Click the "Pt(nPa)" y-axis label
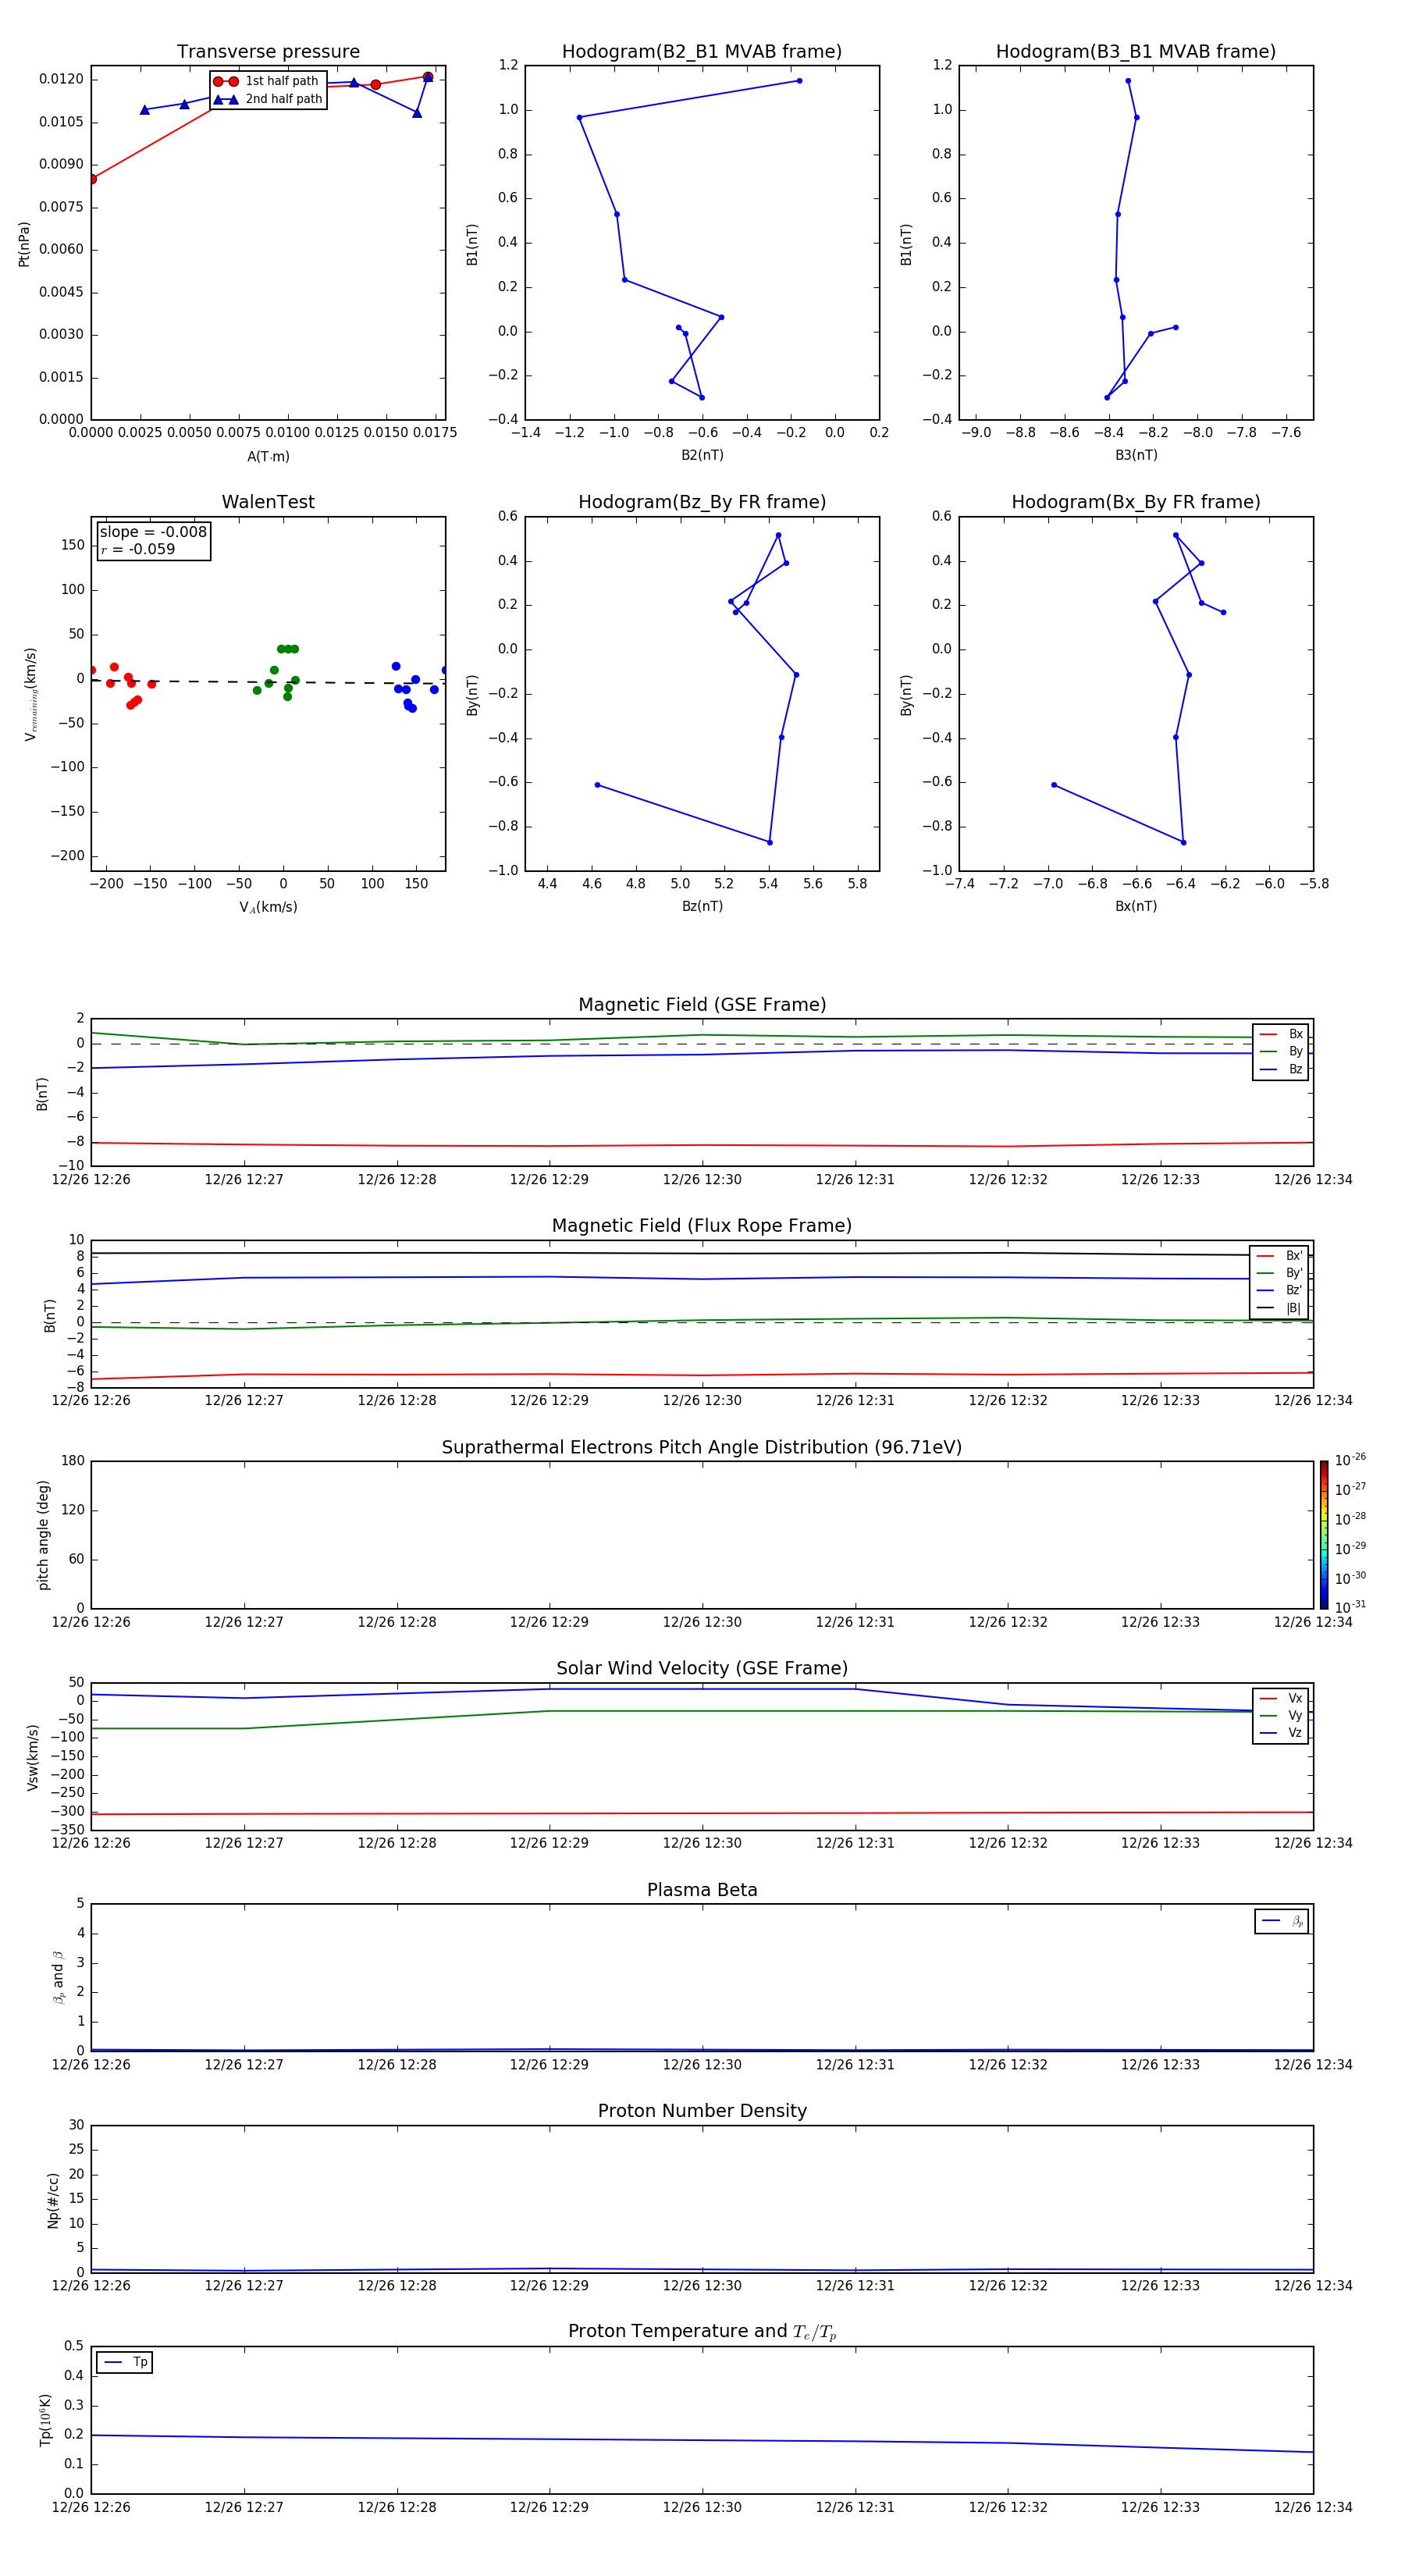The height and width of the screenshot is (2576, 1405). (24, 244)
